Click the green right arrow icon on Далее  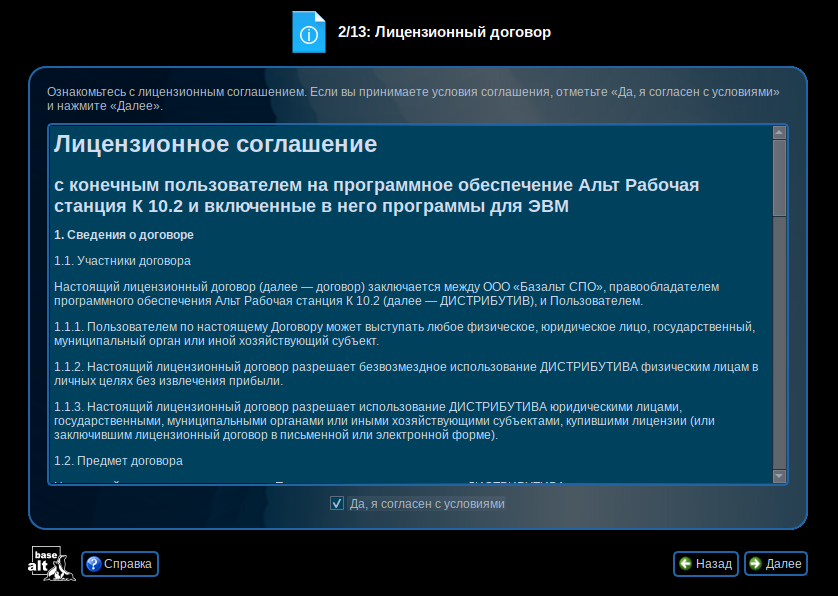point(755,564)
